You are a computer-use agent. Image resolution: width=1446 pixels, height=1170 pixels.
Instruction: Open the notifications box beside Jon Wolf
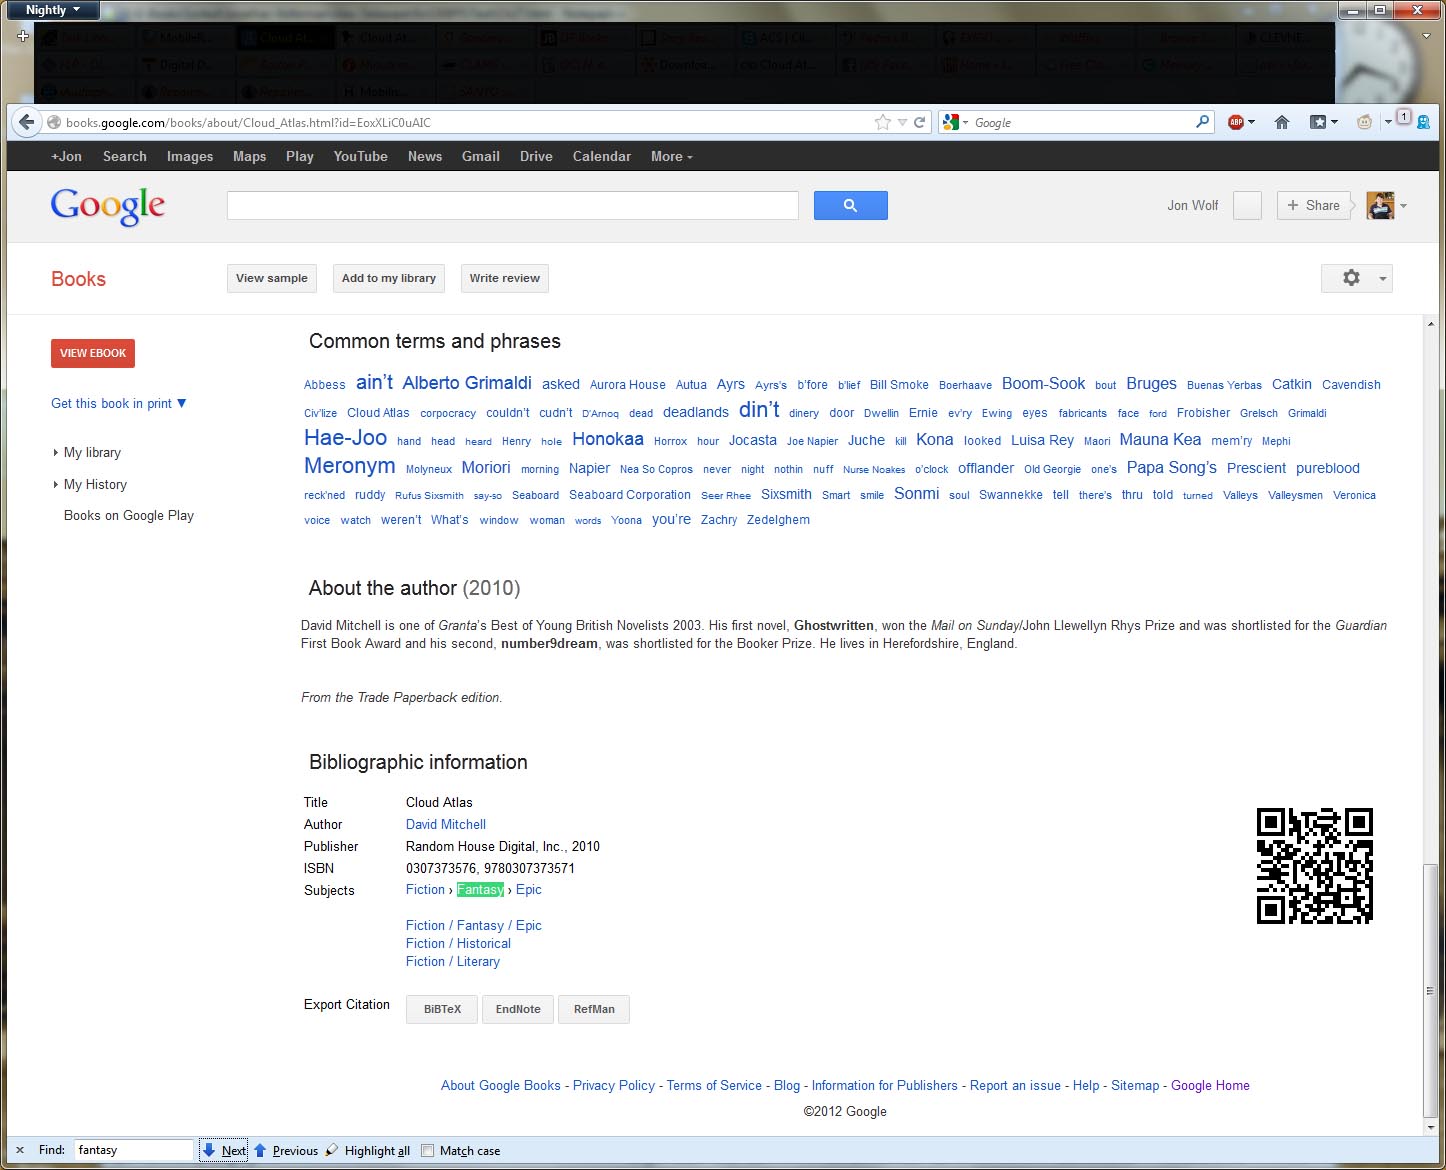pyautogui.click(x=1247, y=205)
